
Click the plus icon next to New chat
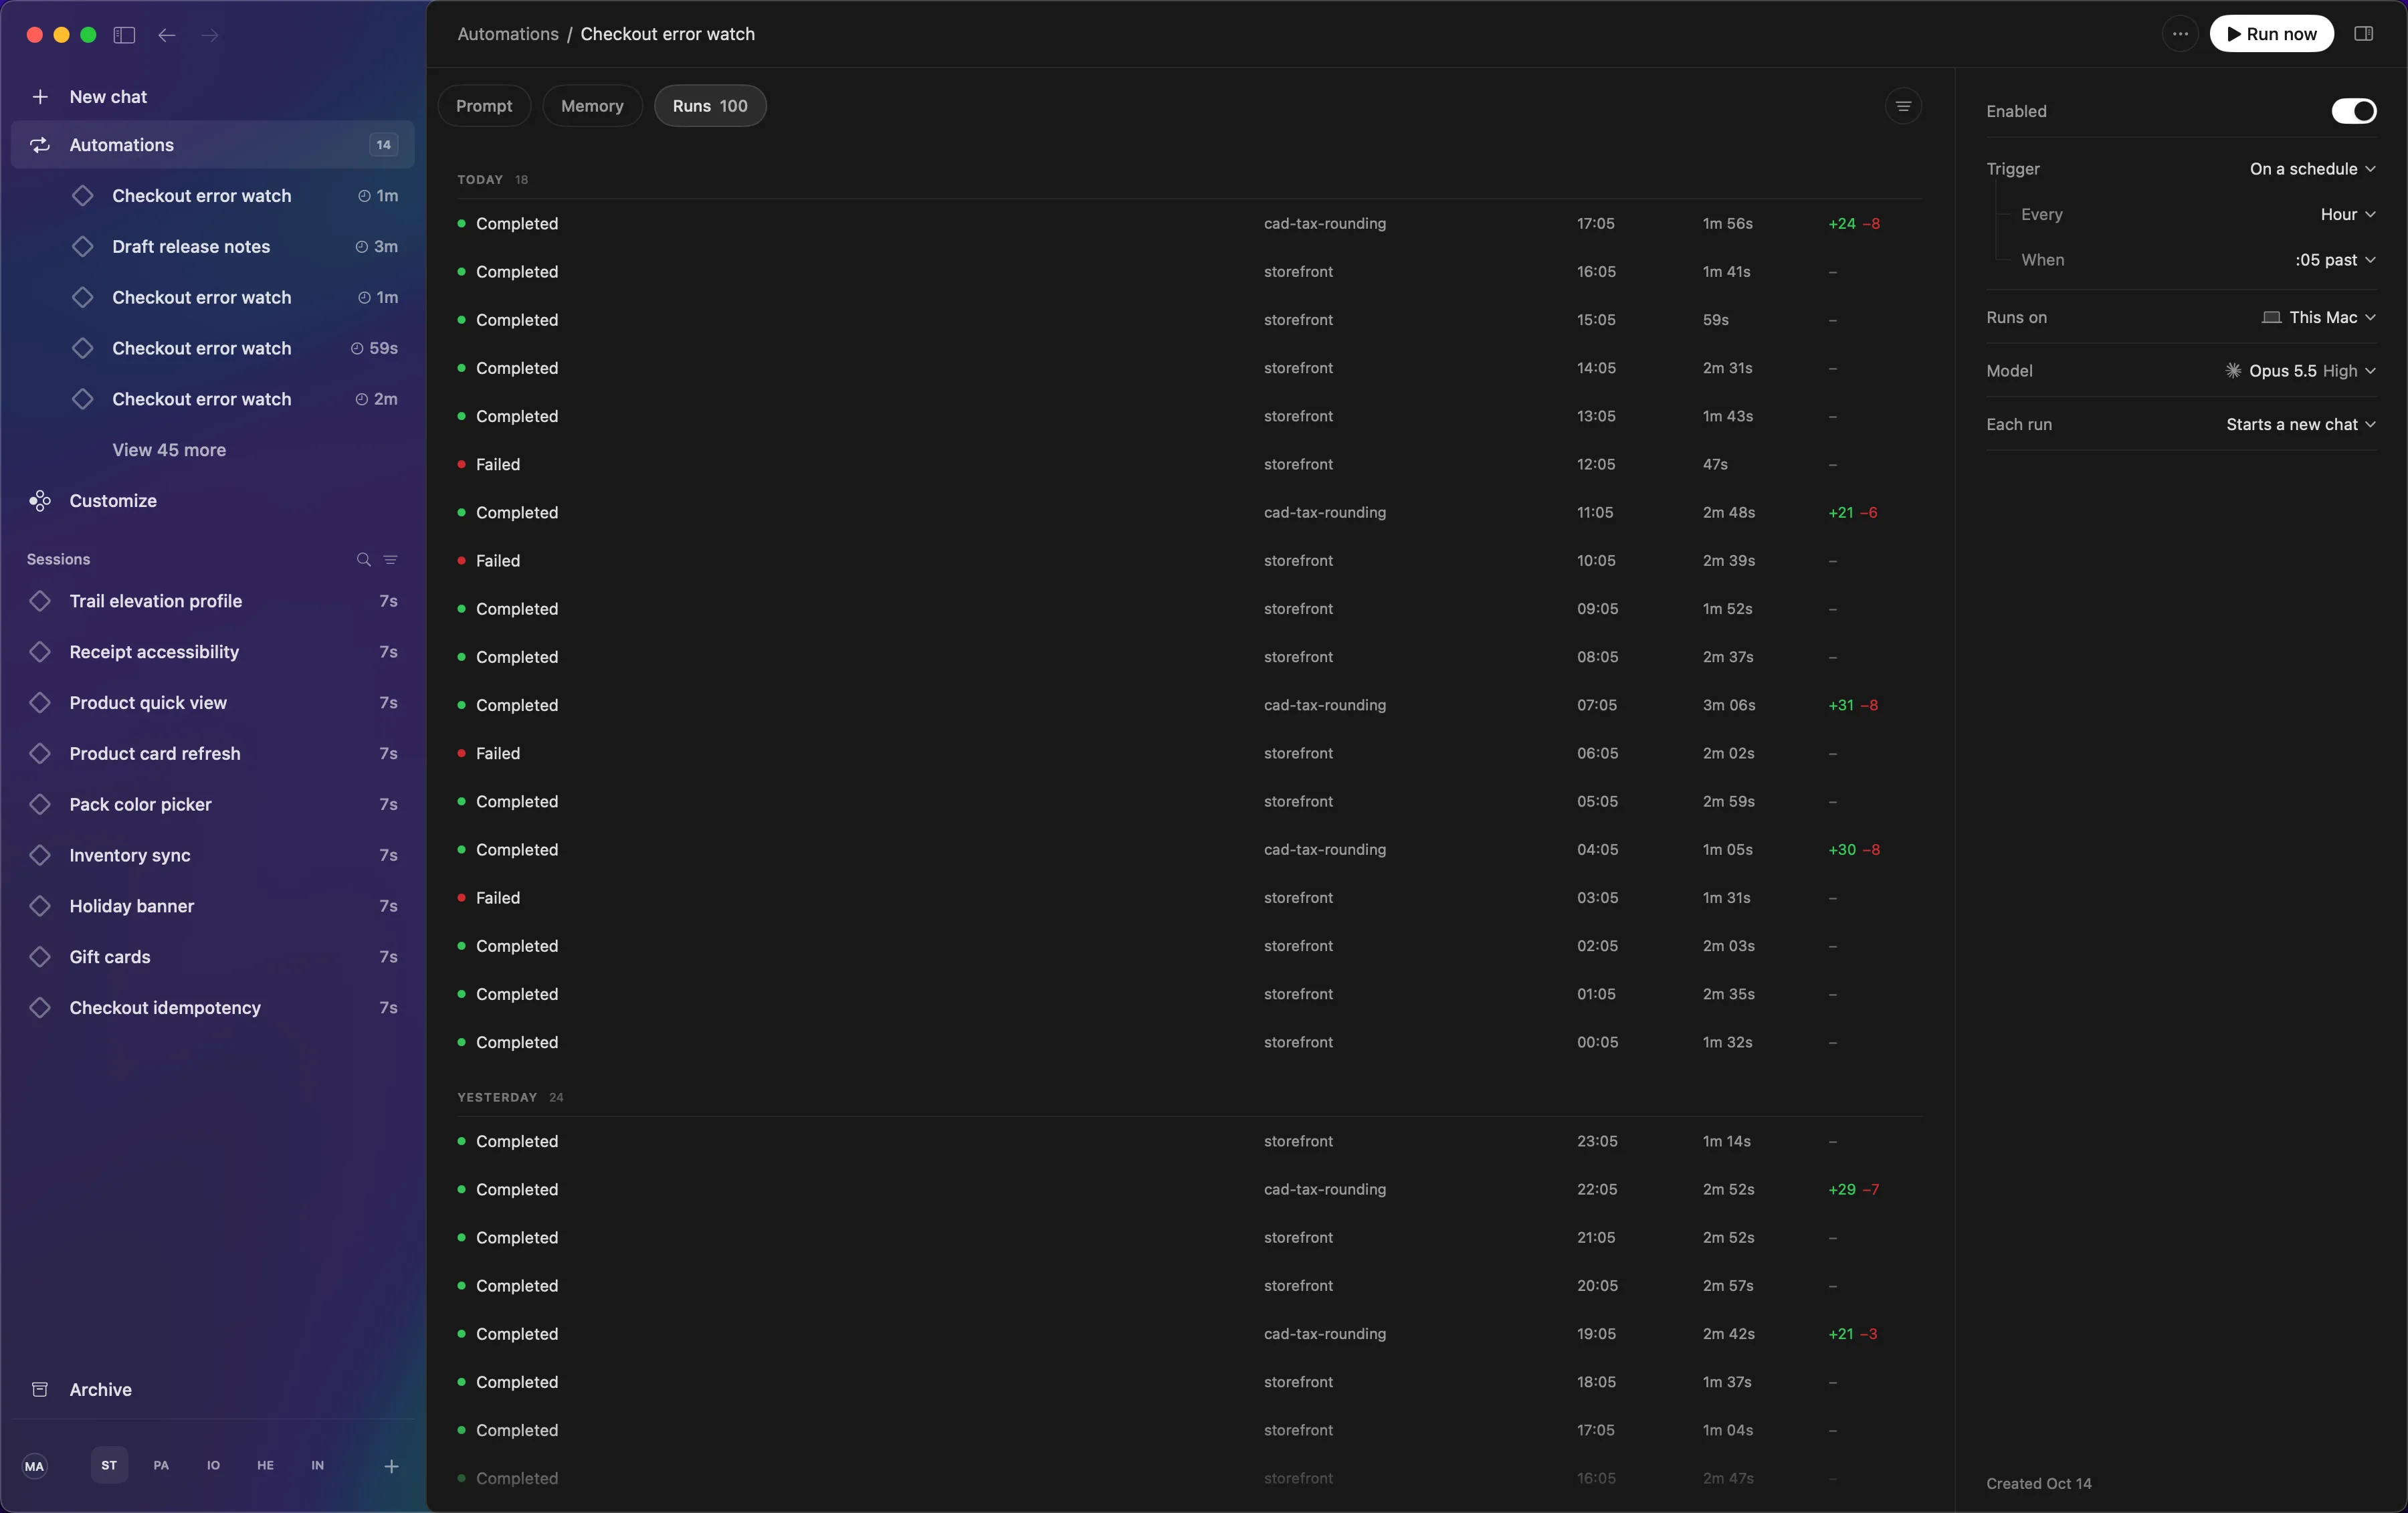40,97
